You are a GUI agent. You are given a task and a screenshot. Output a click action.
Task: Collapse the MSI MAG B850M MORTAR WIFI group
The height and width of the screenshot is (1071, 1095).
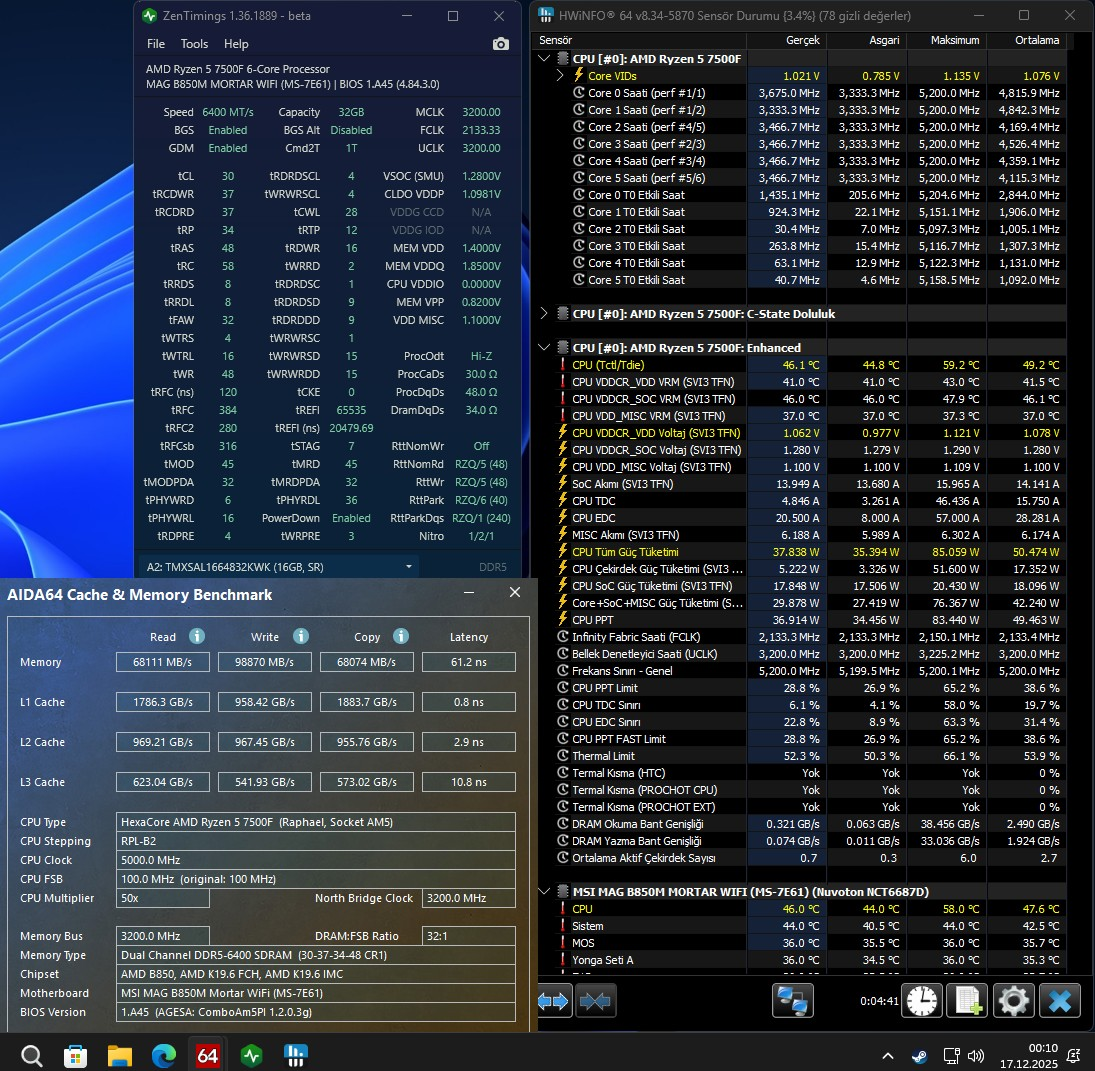tap(544, 892)
